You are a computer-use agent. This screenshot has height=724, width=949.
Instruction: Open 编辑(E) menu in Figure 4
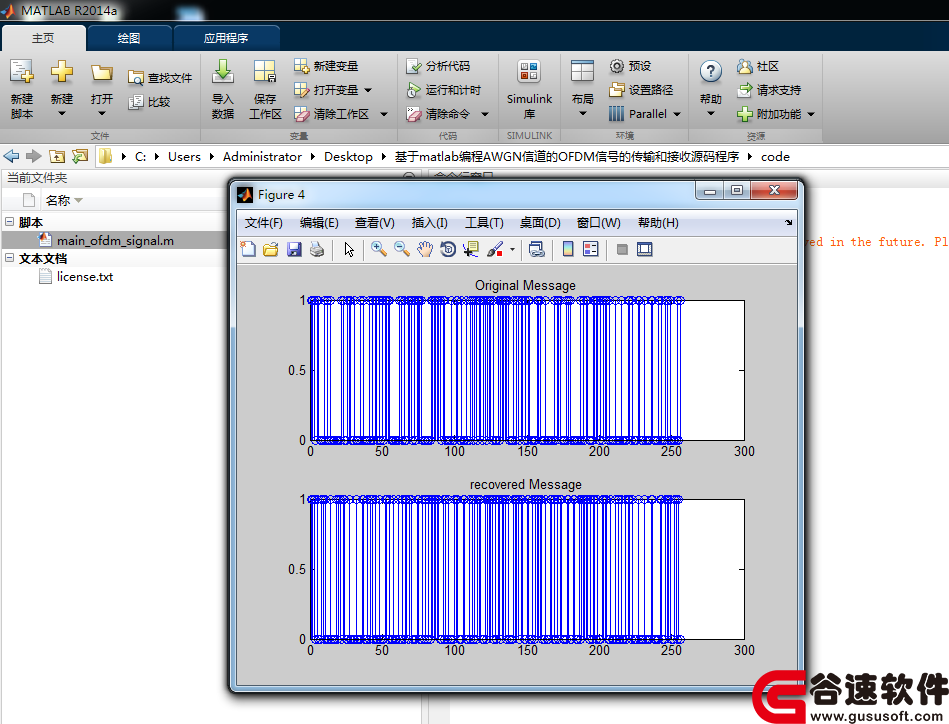(319, 223)
